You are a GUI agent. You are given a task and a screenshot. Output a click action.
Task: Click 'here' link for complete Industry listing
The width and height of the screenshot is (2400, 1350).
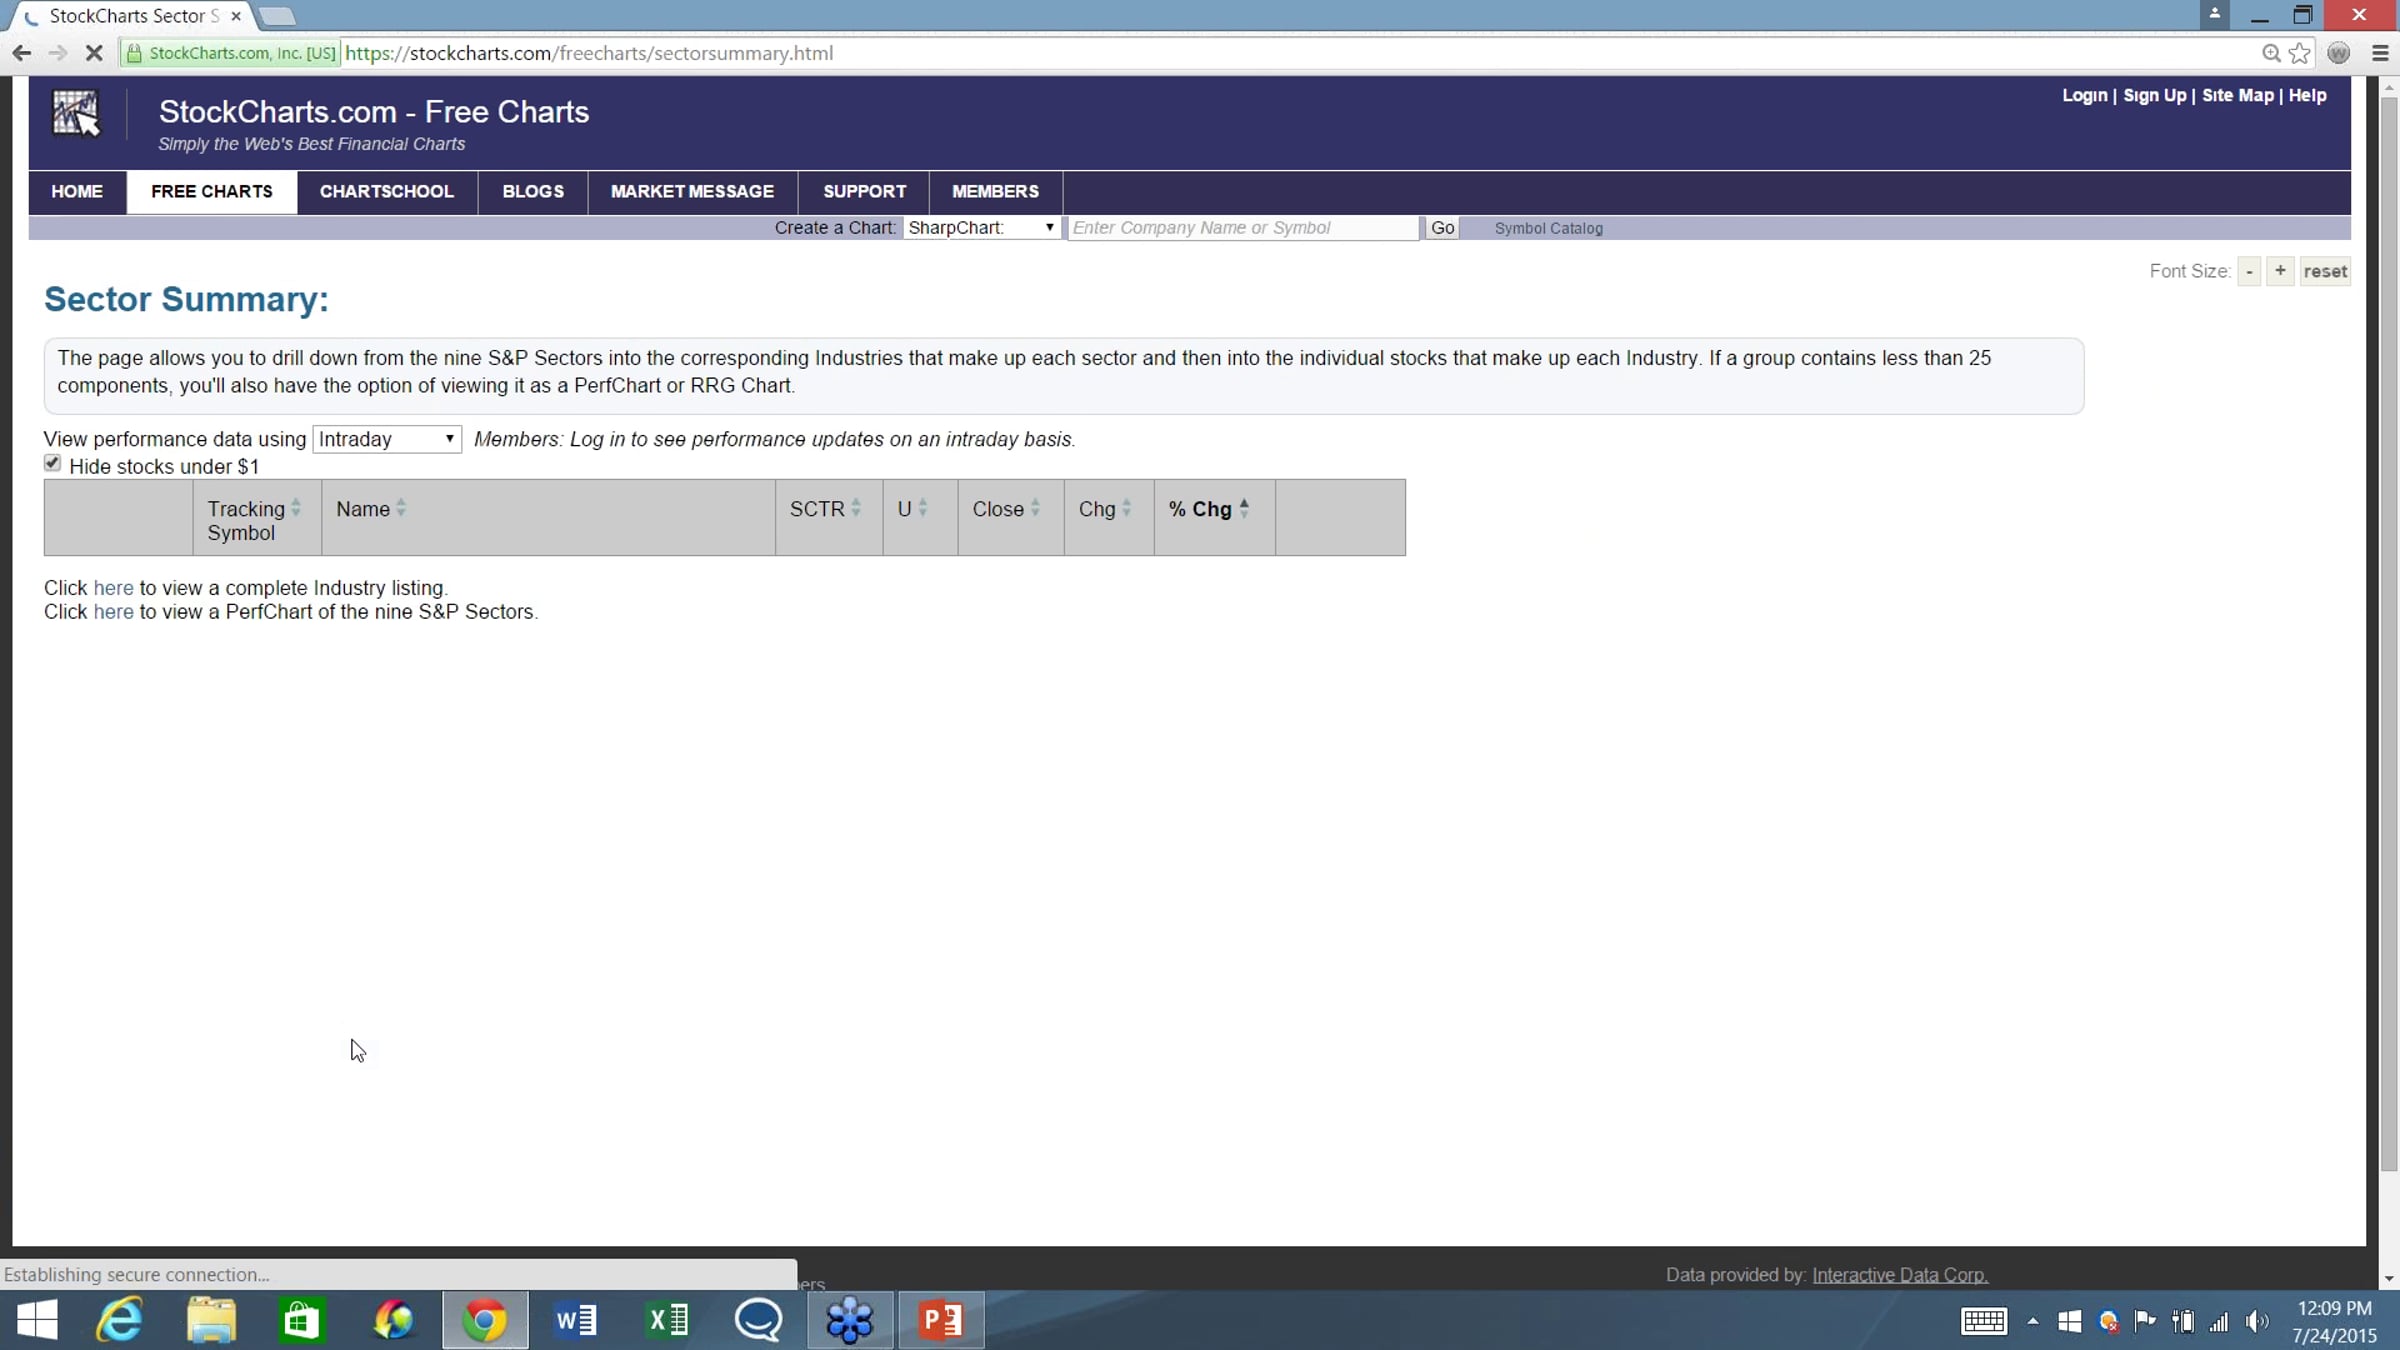tap(113, 588)
